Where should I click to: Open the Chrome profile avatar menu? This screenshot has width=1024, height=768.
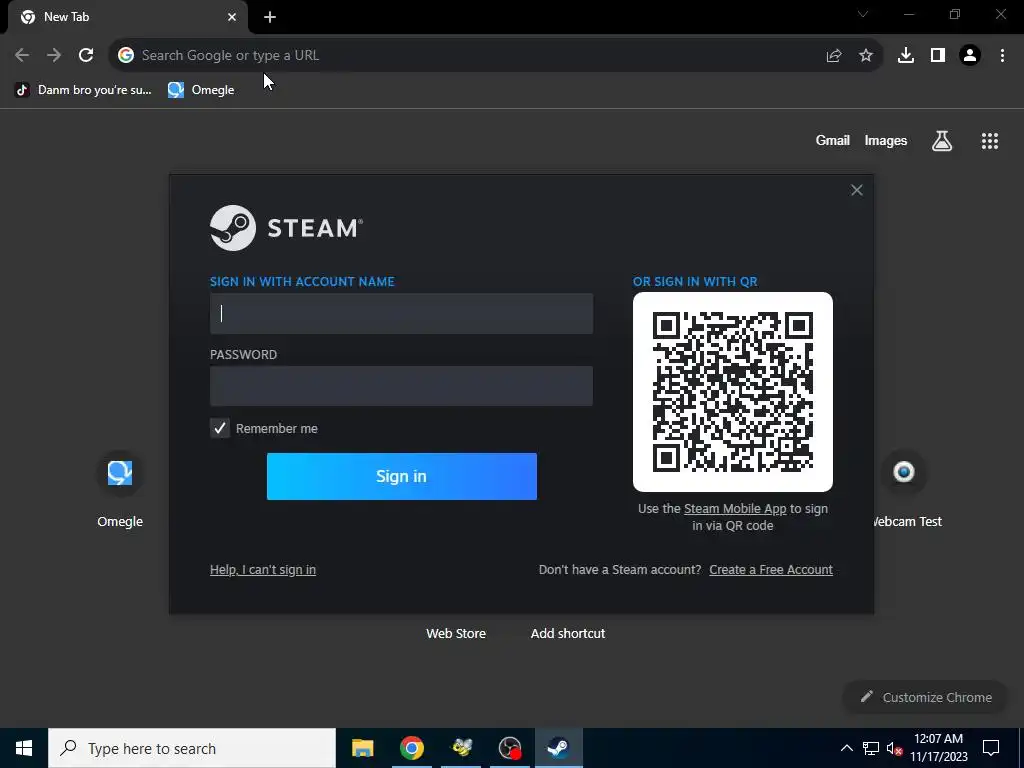tap(970, 56)
